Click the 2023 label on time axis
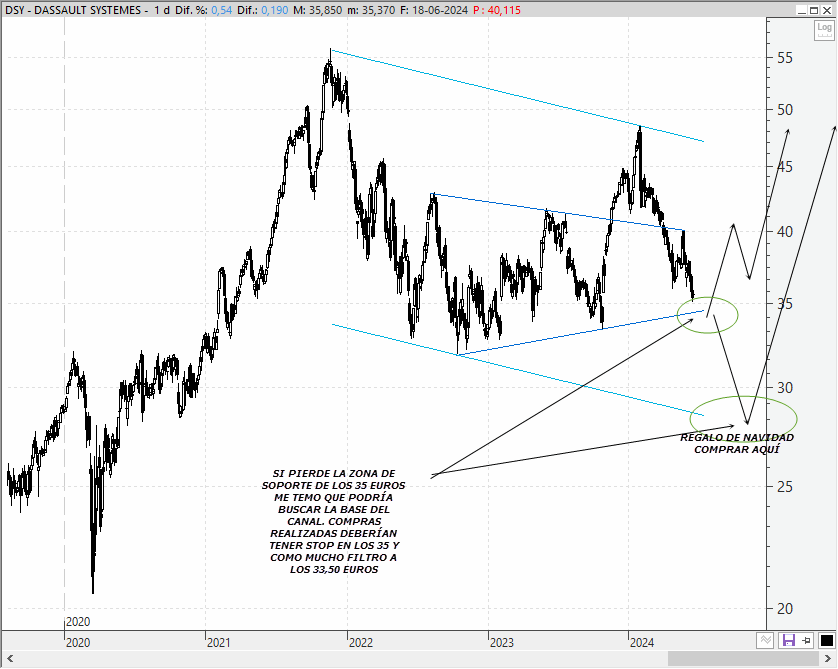 [501, 642]
